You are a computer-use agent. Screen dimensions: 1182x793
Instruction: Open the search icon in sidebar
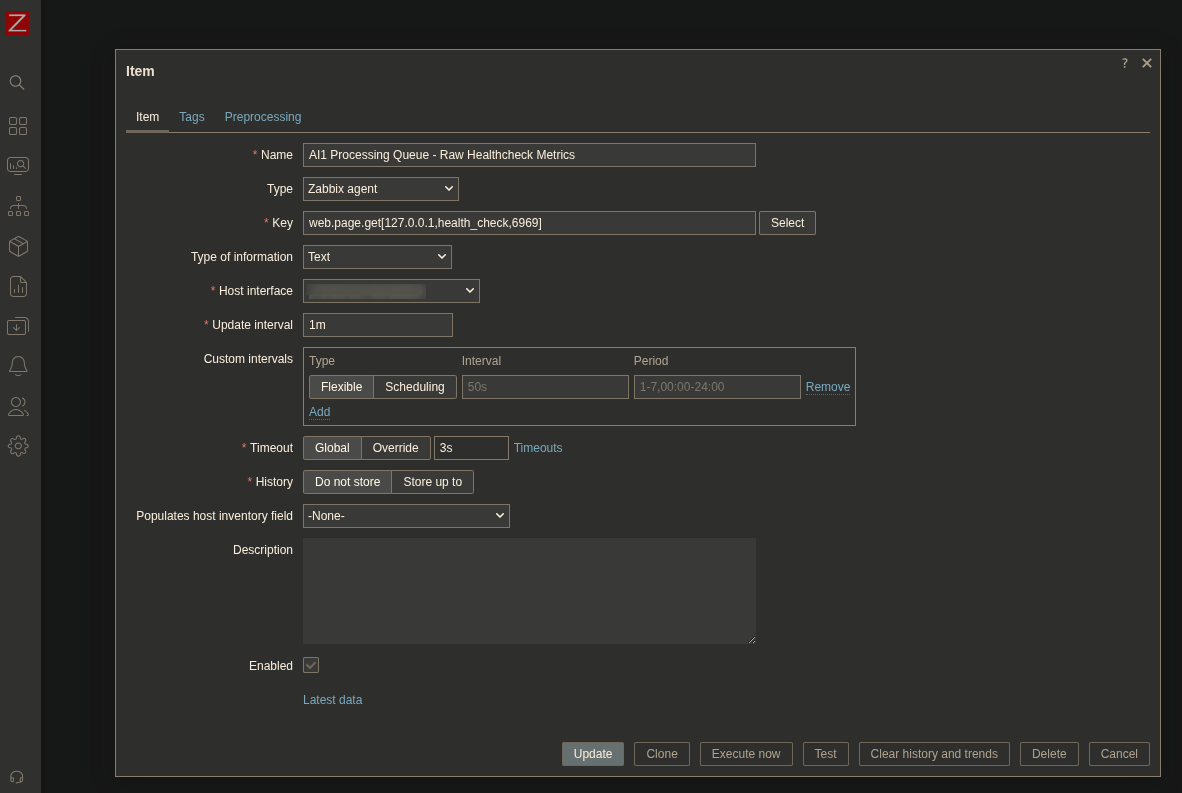(17, 82)
